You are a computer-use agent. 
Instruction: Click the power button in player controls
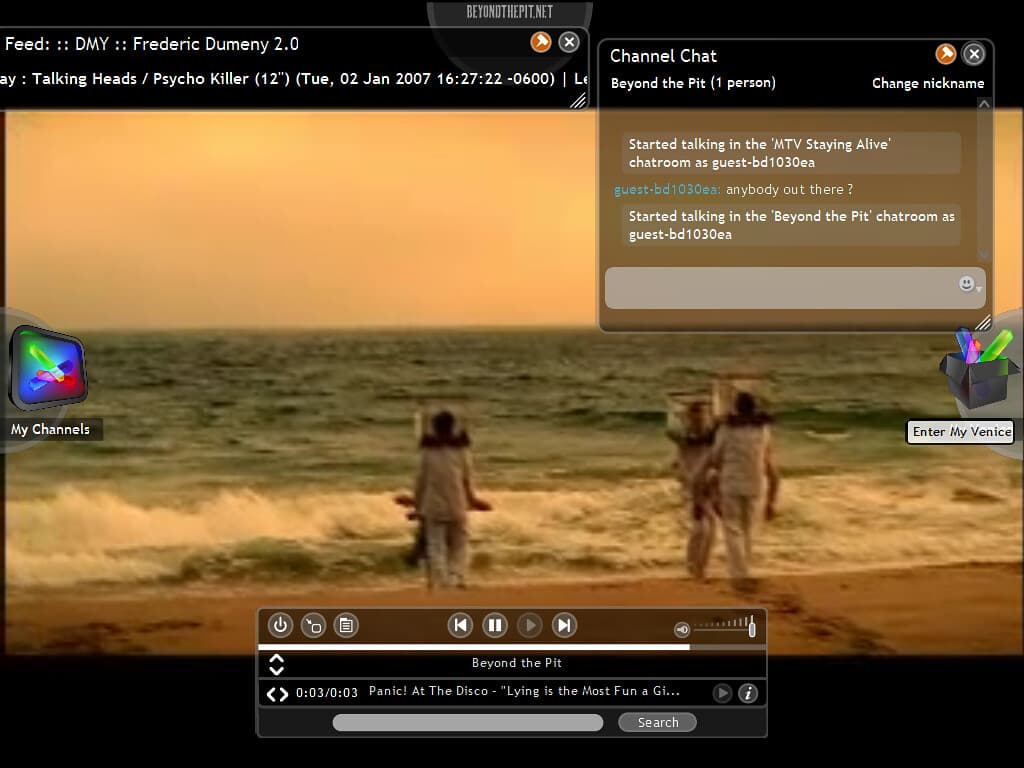(280, 625)
